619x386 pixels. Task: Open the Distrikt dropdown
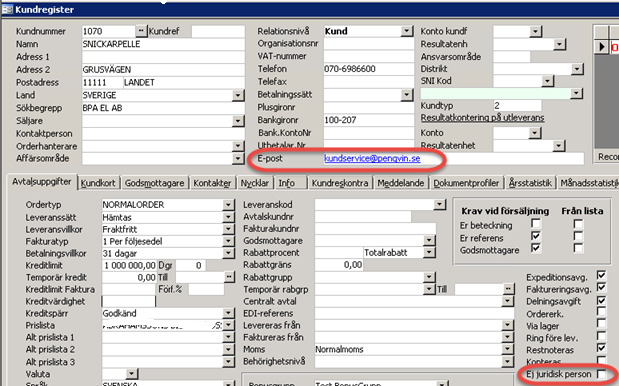(x=577, y=69)
